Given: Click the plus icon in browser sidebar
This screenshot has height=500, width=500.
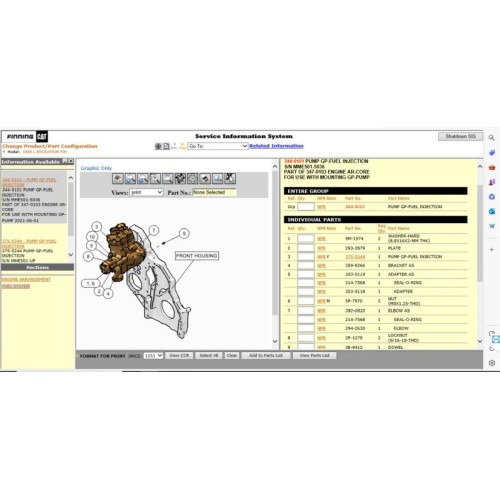Looking at the screenshot, I should pos(492,249).
